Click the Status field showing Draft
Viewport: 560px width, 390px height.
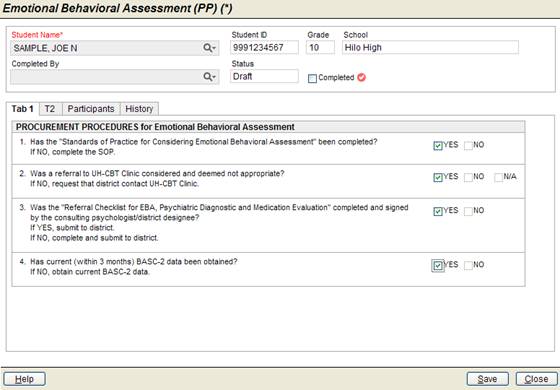[x=265, y=76]
